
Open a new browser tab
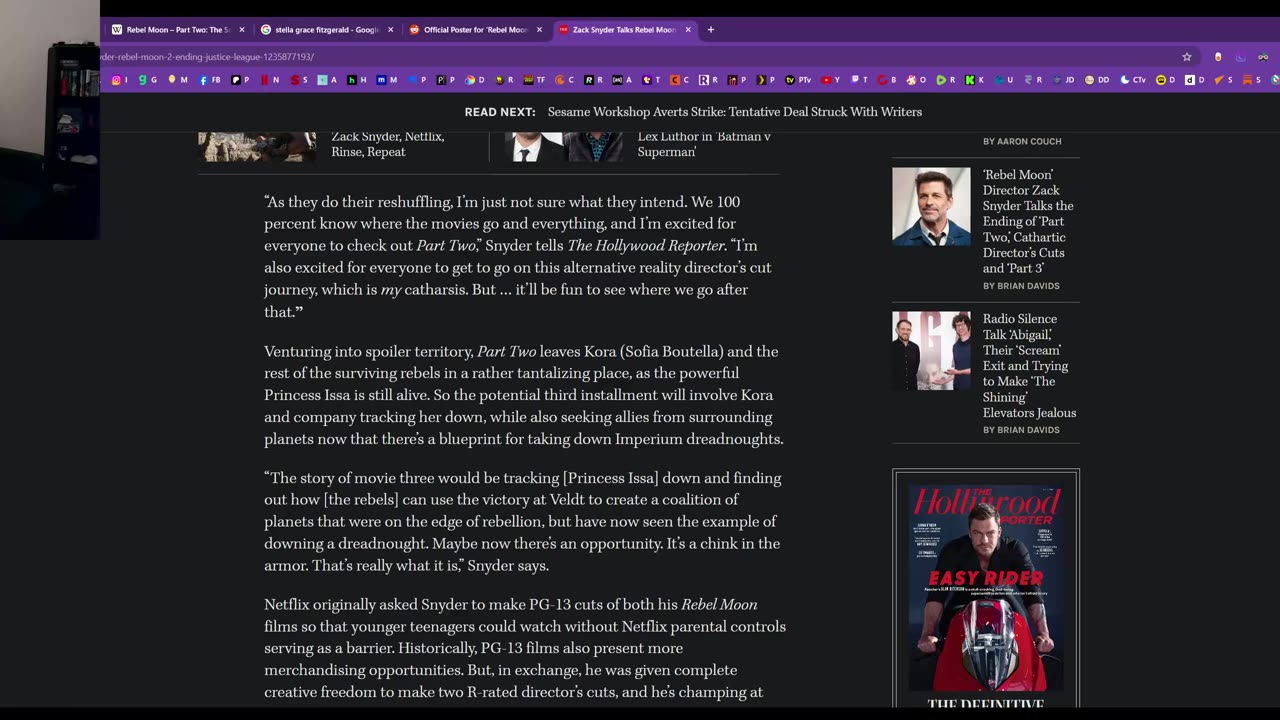click(x=711, y=30)
